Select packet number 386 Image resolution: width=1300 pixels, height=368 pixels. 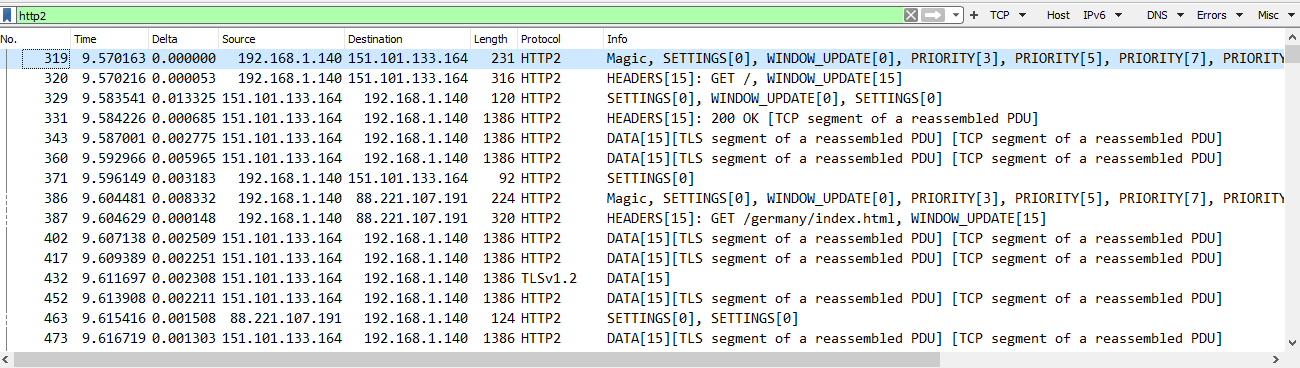coord(57,198)
